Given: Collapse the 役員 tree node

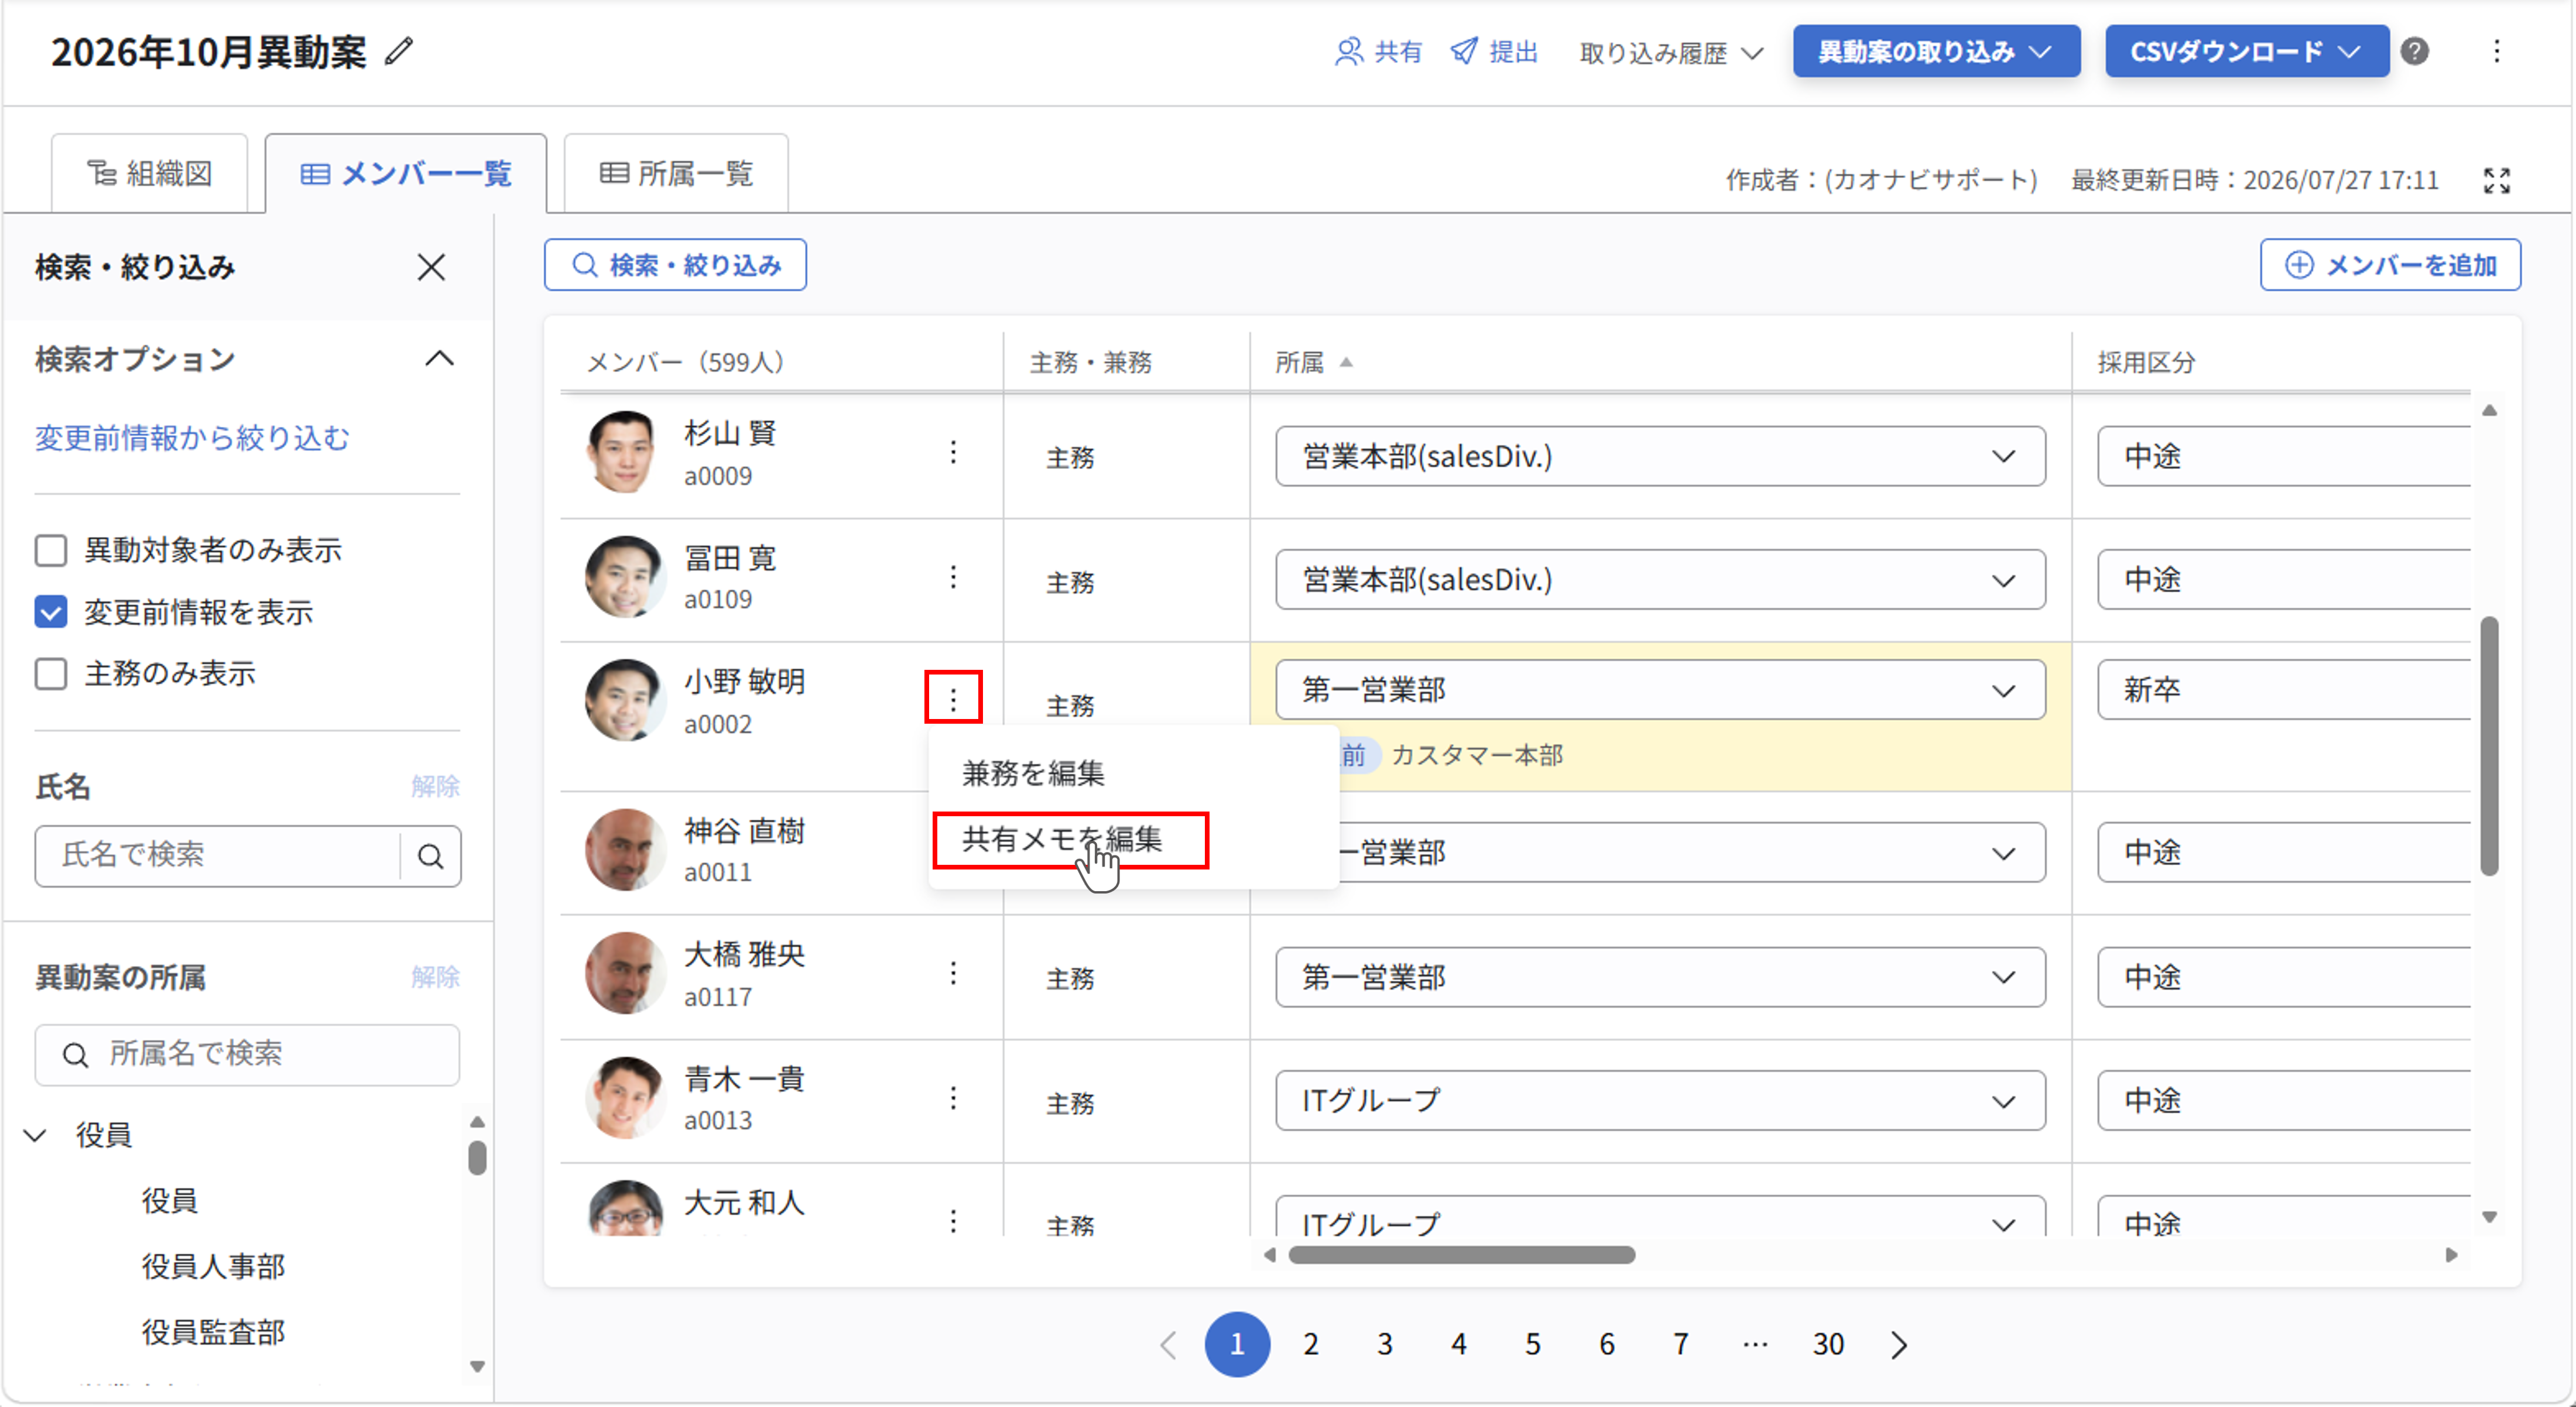Looking at the screenshot, I should click(x=35, y=1136).
